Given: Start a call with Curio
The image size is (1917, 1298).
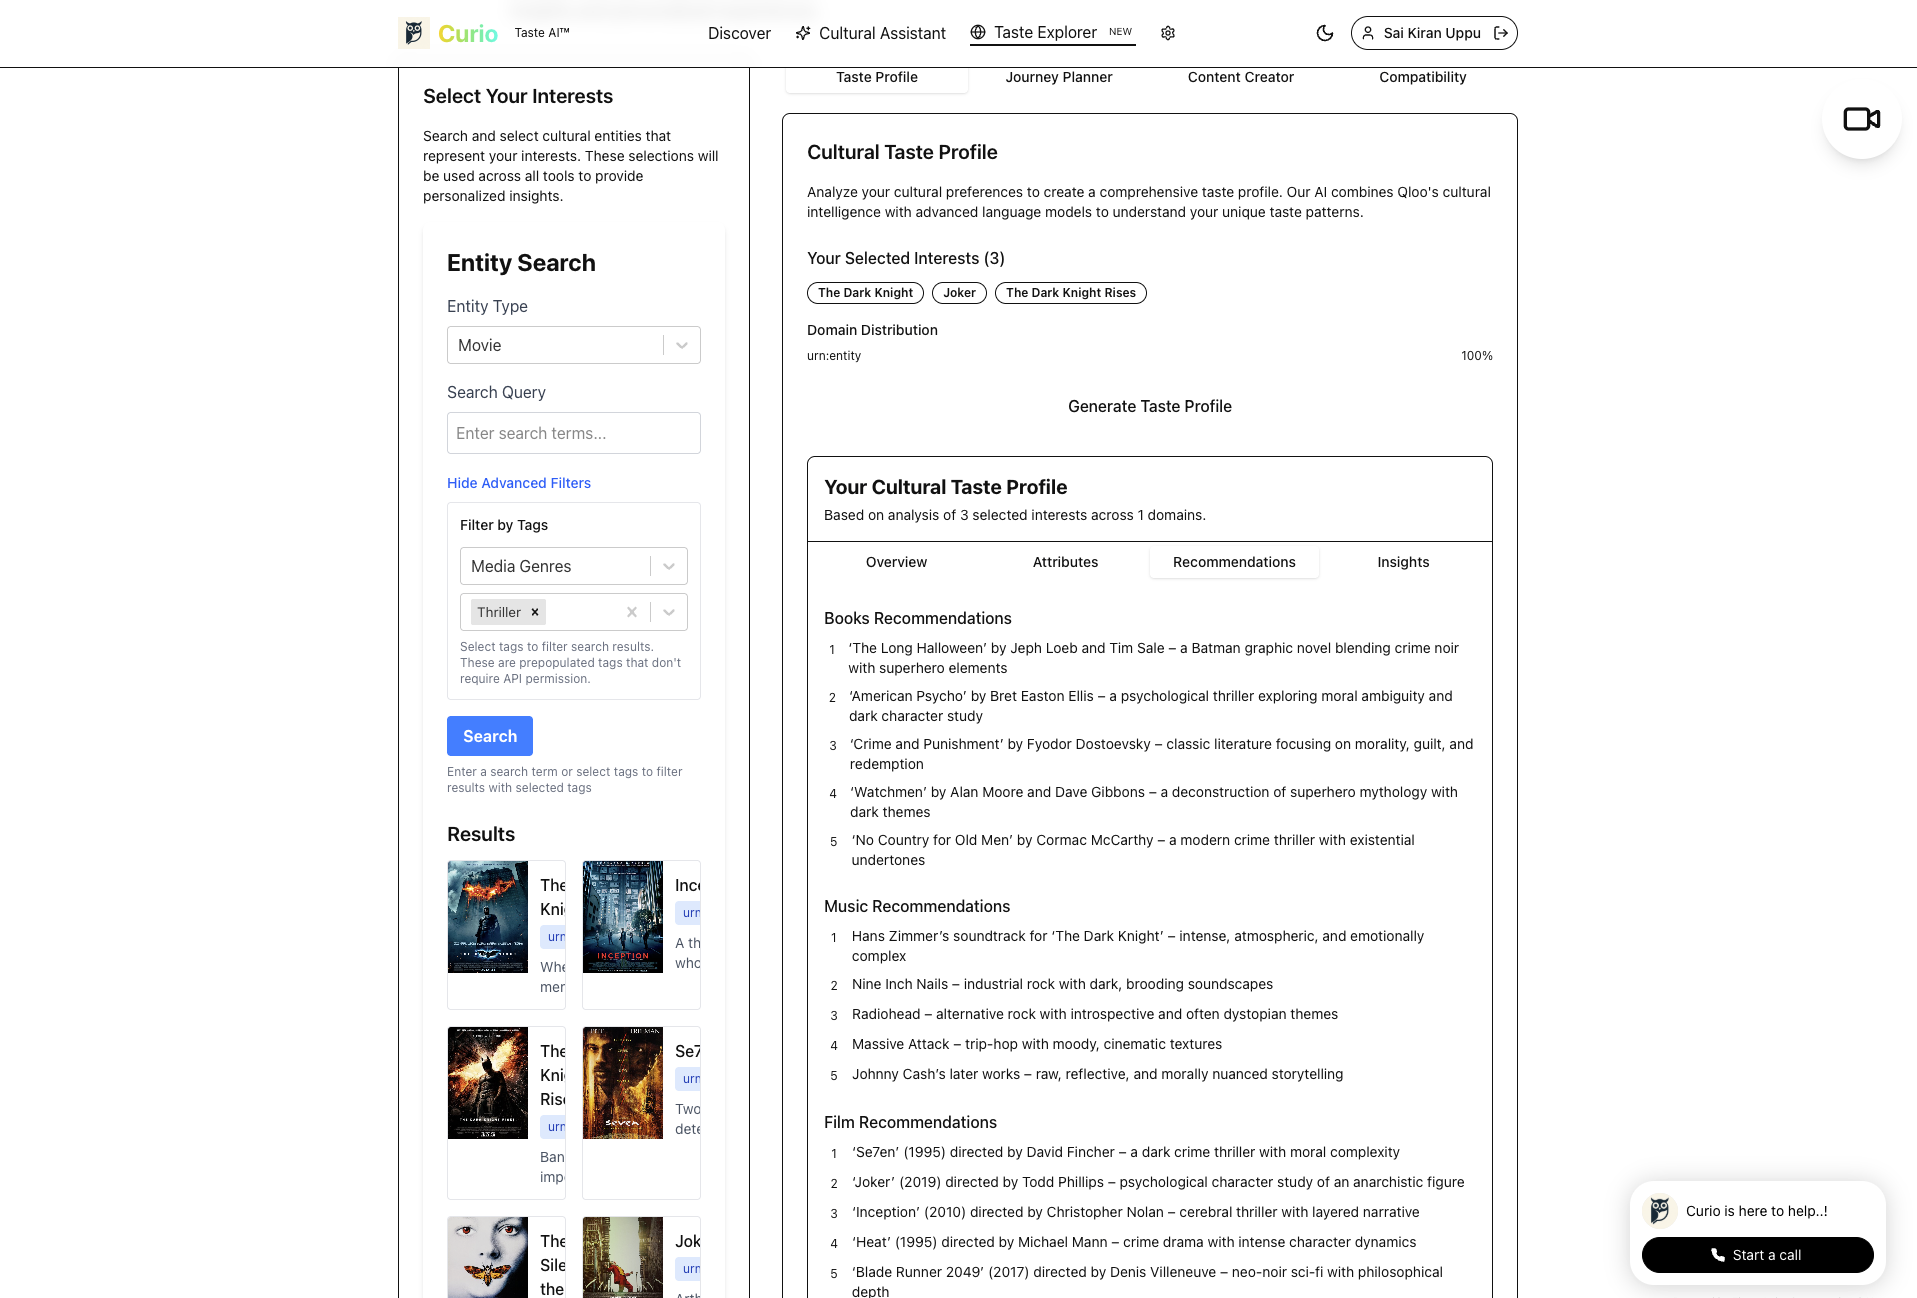Looking at the screenshot, I should pos(1757,1255).
